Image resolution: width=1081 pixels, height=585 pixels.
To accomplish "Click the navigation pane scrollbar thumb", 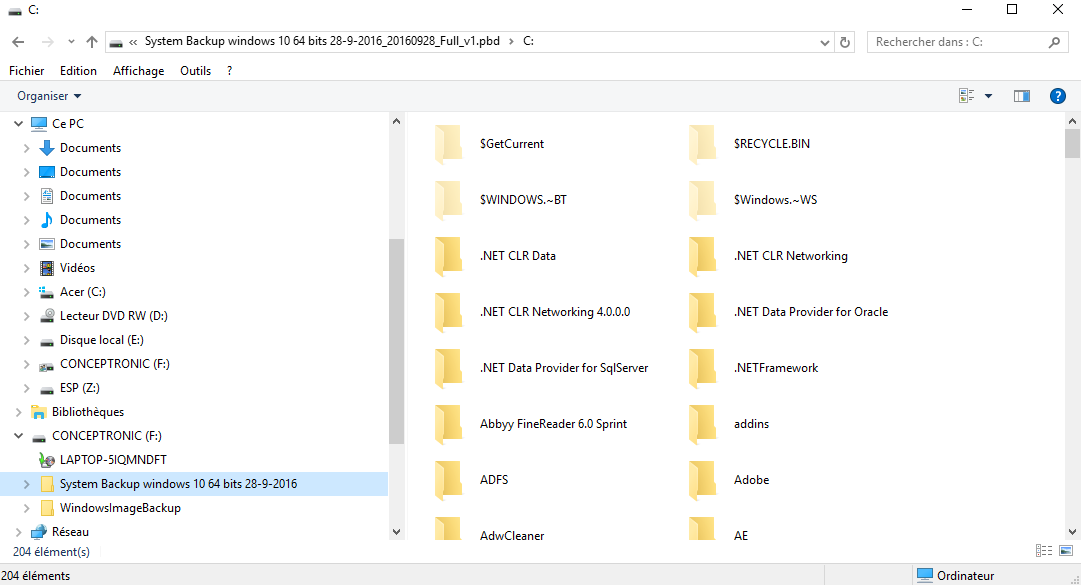I will (x=396, y=340).
